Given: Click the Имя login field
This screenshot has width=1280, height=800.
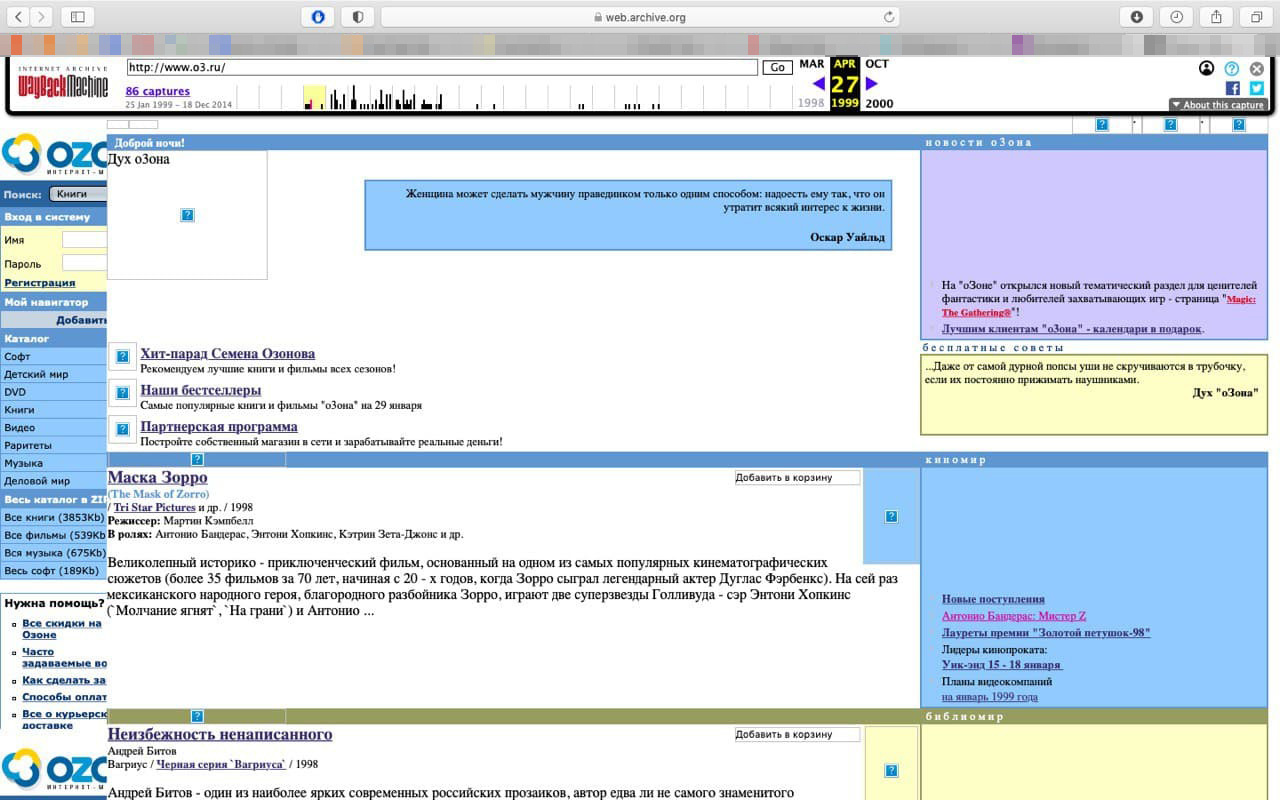Looking at the screenshot, I should point(84,240).
